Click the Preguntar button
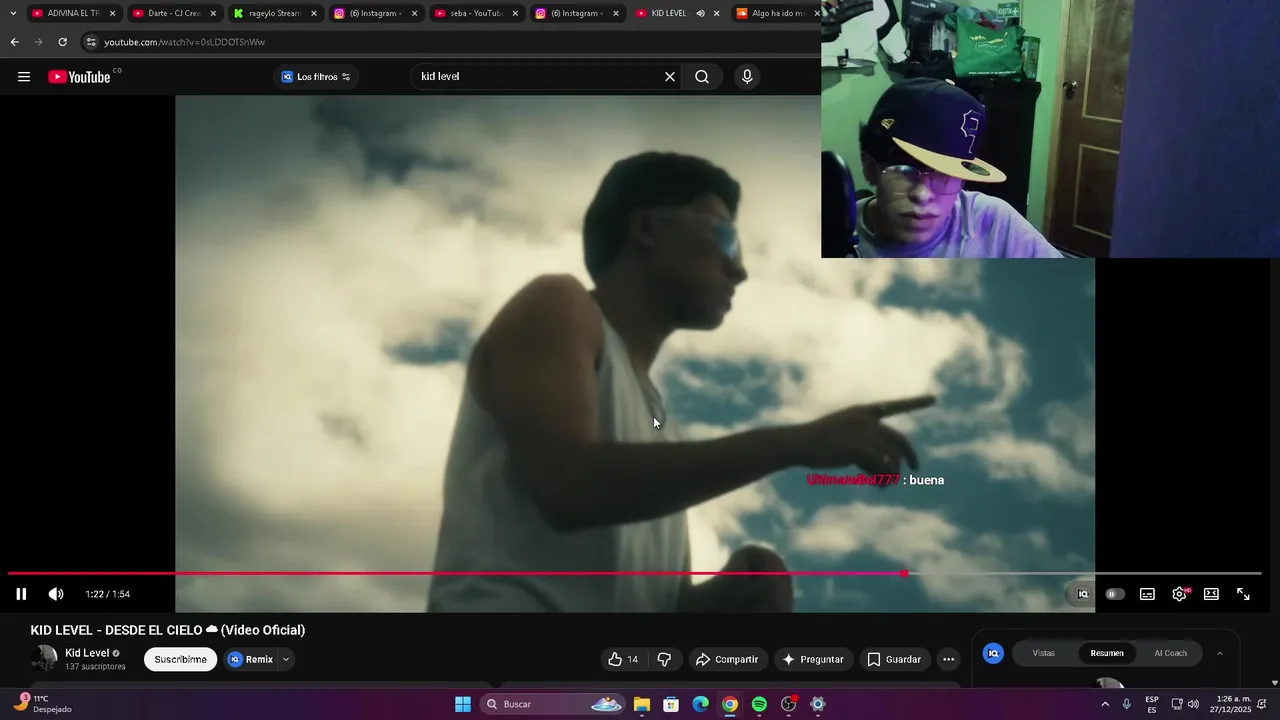This screenshot has height=720, width=1280. click(813, 659)
